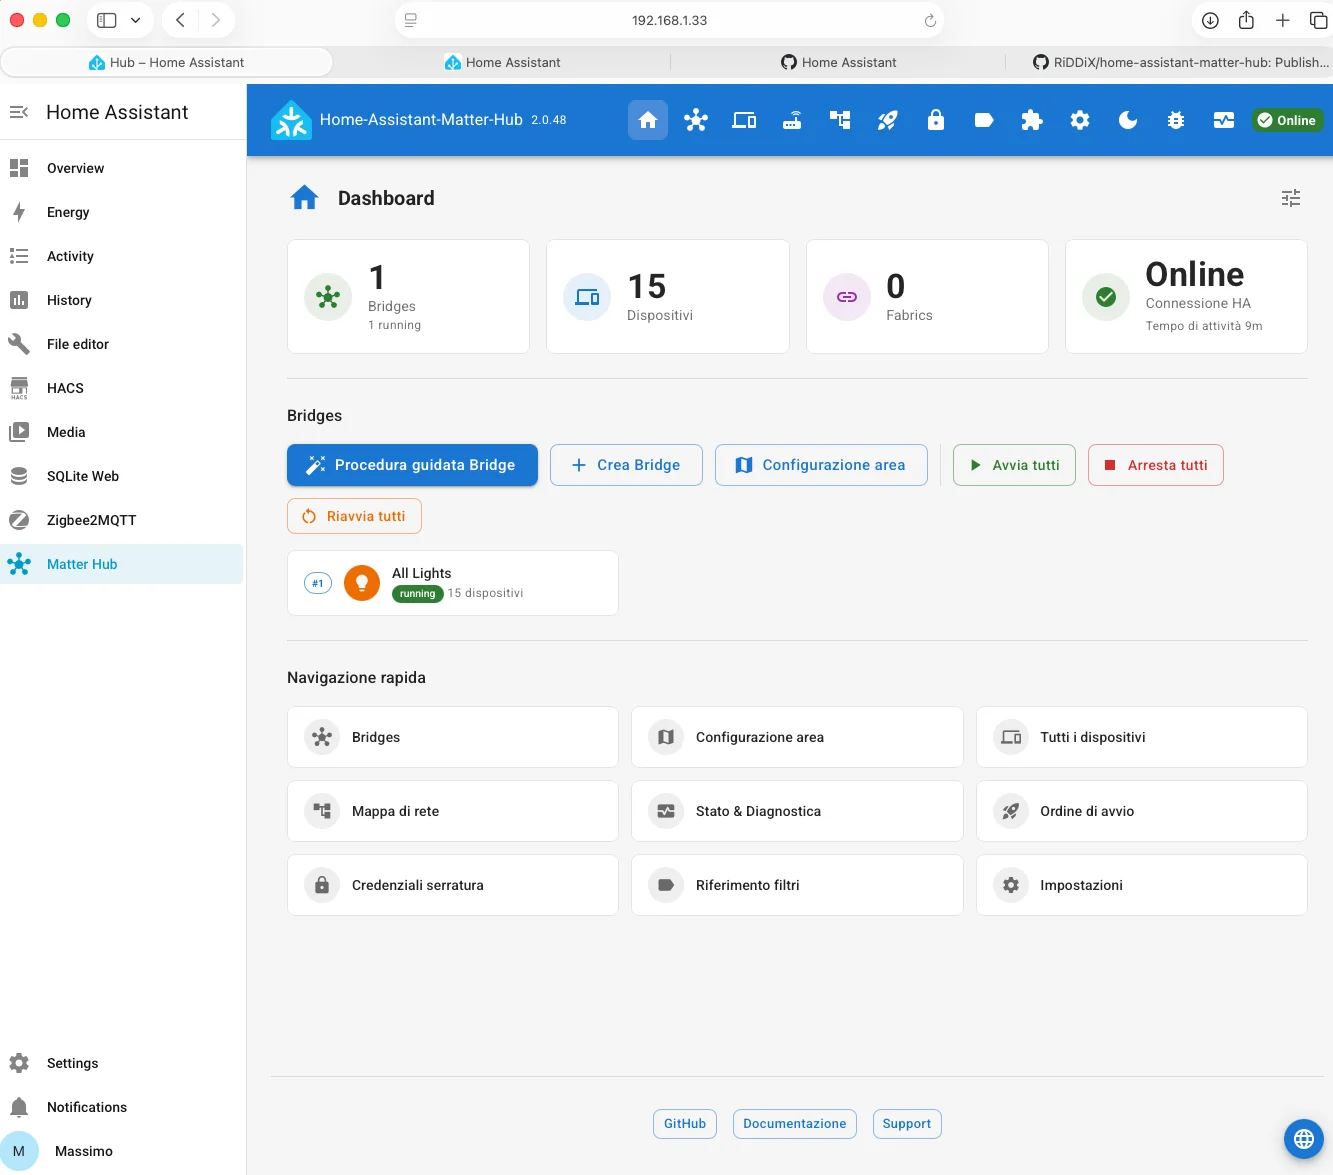Open Overview in Home Assistant sidebar
Viewport: 1333px width, 1175px height.
122,168
